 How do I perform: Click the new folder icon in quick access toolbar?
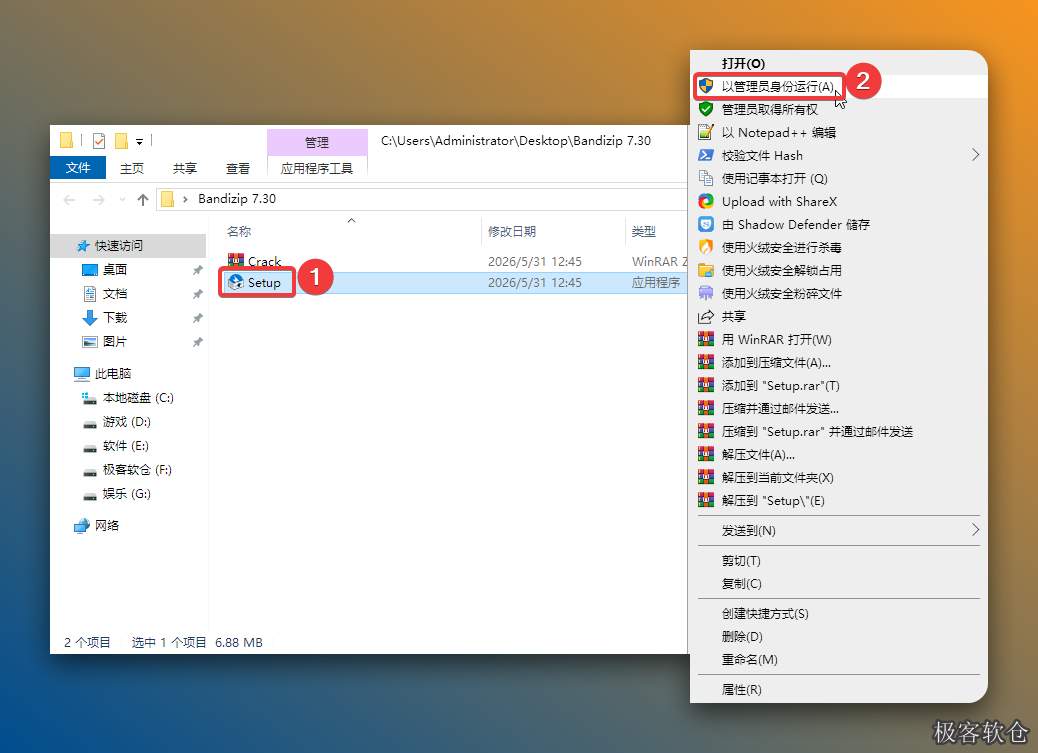[x=121, y=140]
